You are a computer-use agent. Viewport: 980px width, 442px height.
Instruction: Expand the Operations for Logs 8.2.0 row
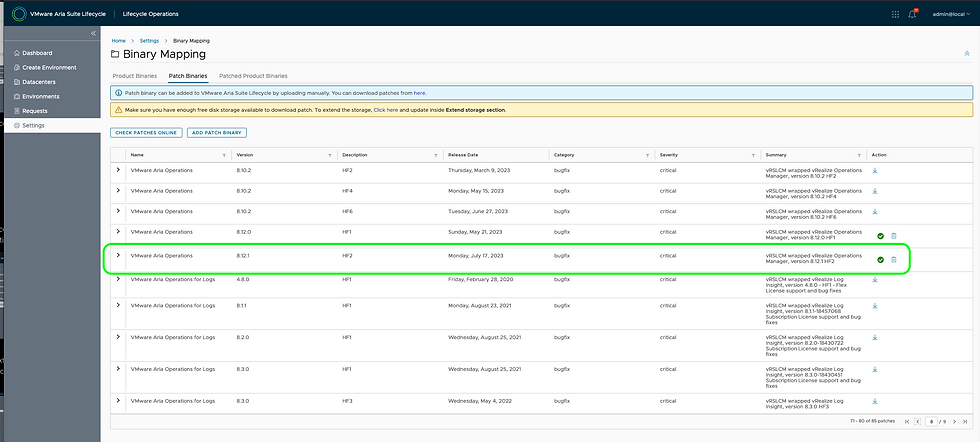point(118,337)
